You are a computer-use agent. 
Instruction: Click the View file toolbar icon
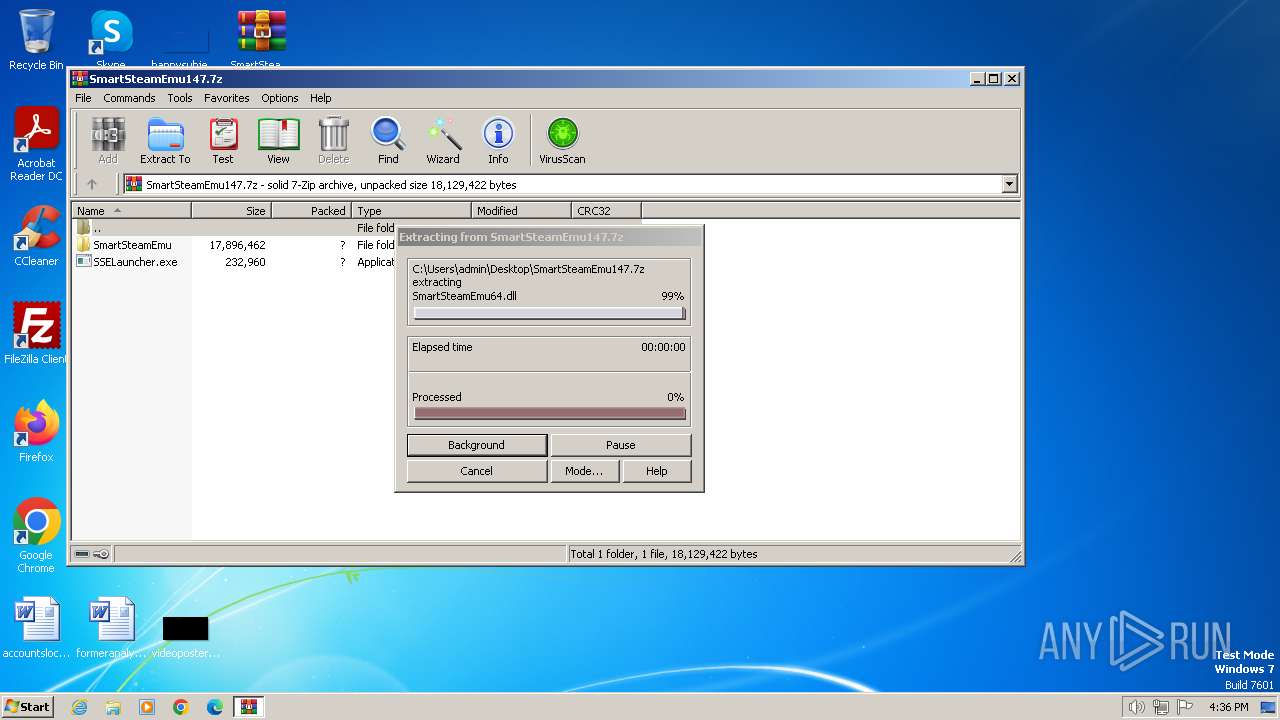click(278, 140)
